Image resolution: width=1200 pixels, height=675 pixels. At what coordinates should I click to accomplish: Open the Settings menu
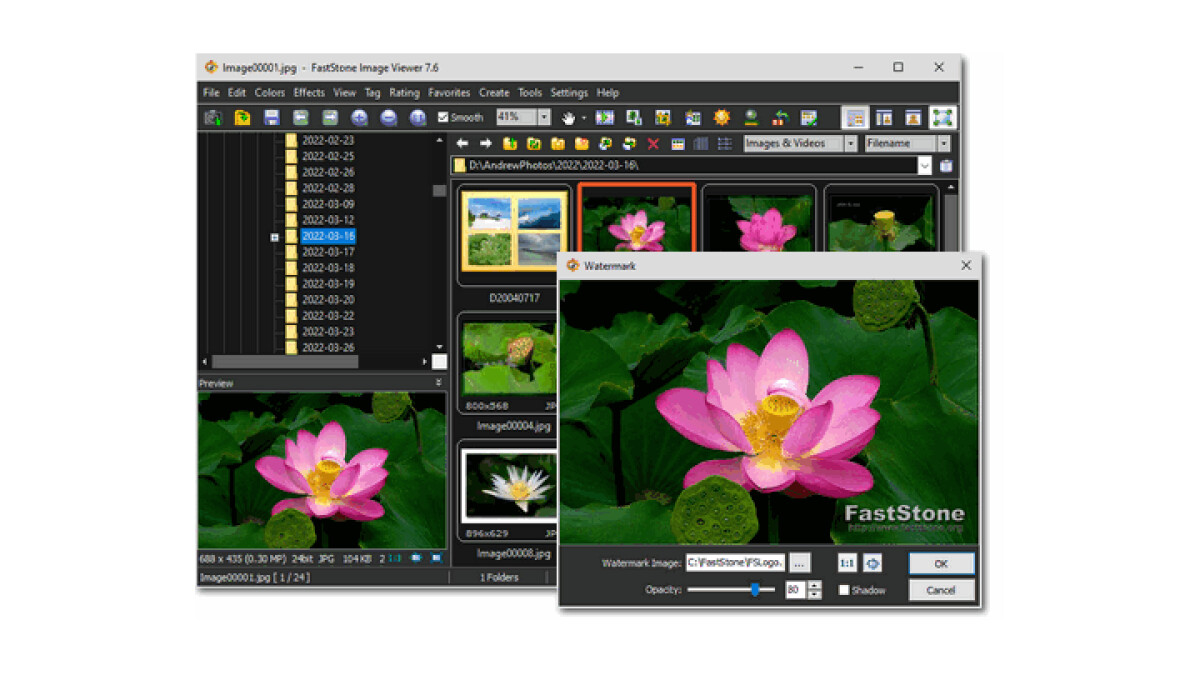[x=569, y=92]
